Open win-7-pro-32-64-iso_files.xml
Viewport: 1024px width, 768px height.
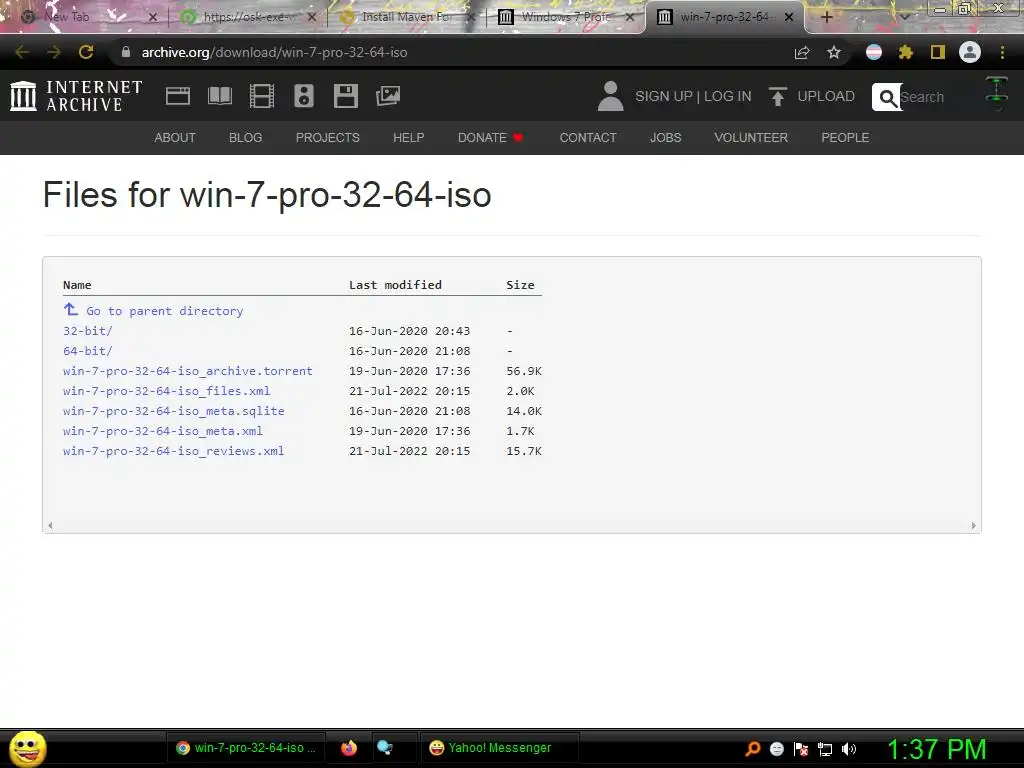click(167, 391)
